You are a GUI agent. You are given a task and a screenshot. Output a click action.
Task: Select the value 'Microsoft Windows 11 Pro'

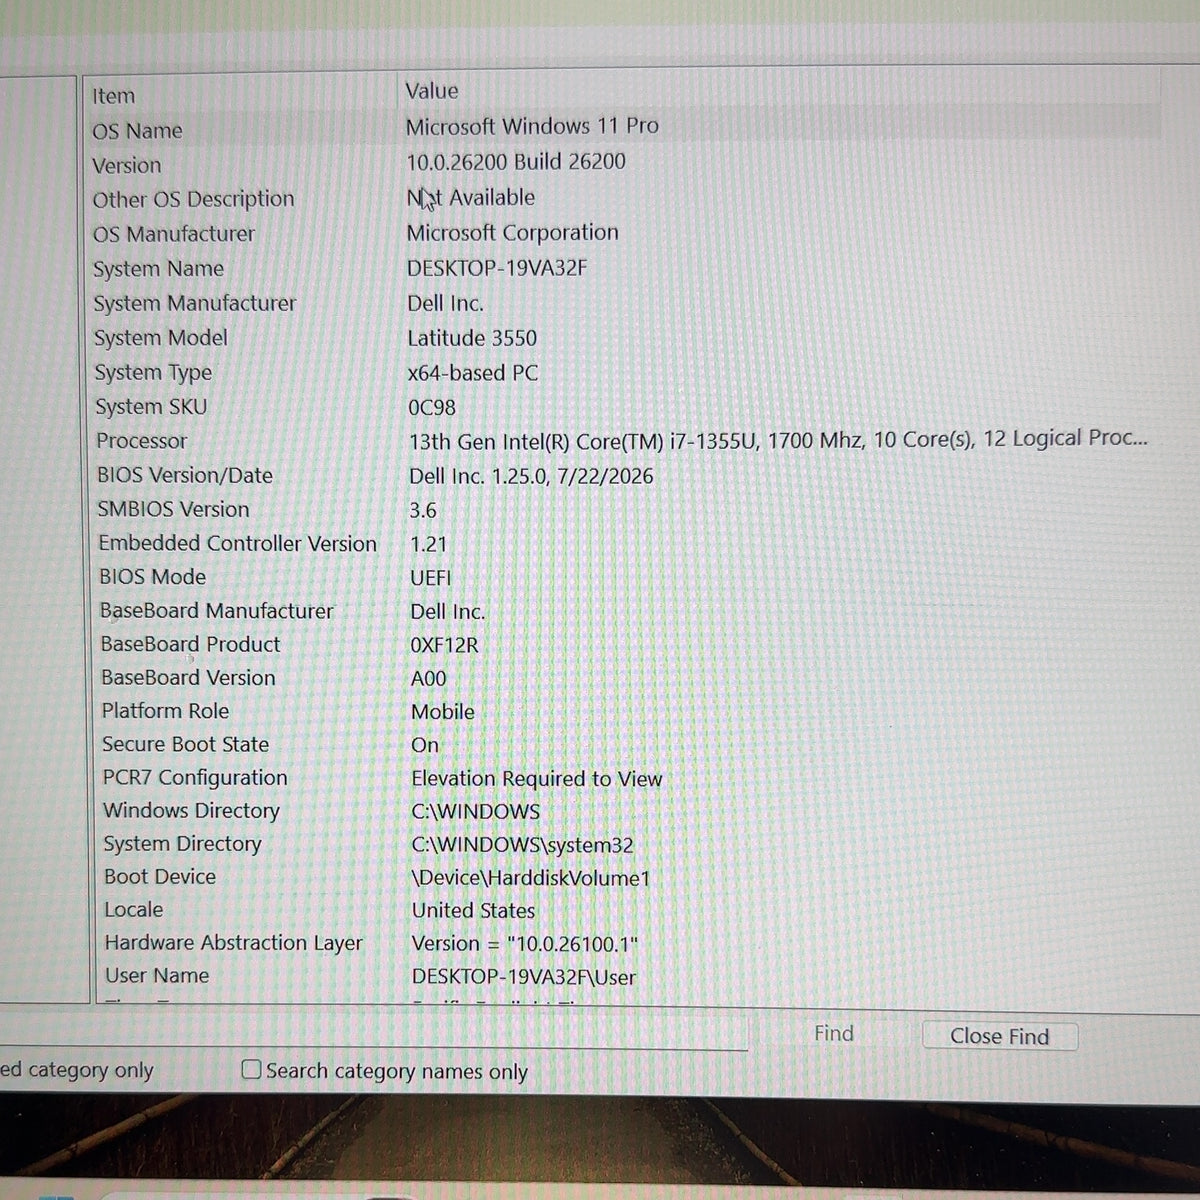point(532,126)
